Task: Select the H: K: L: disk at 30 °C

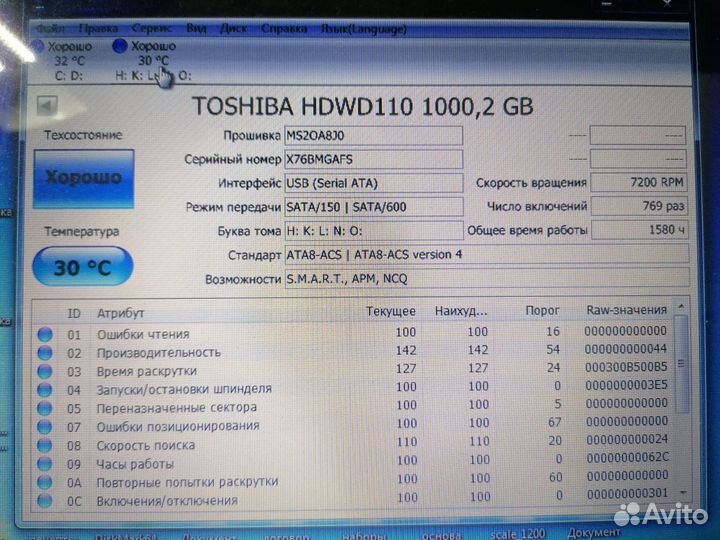Action: pos(152,60)
